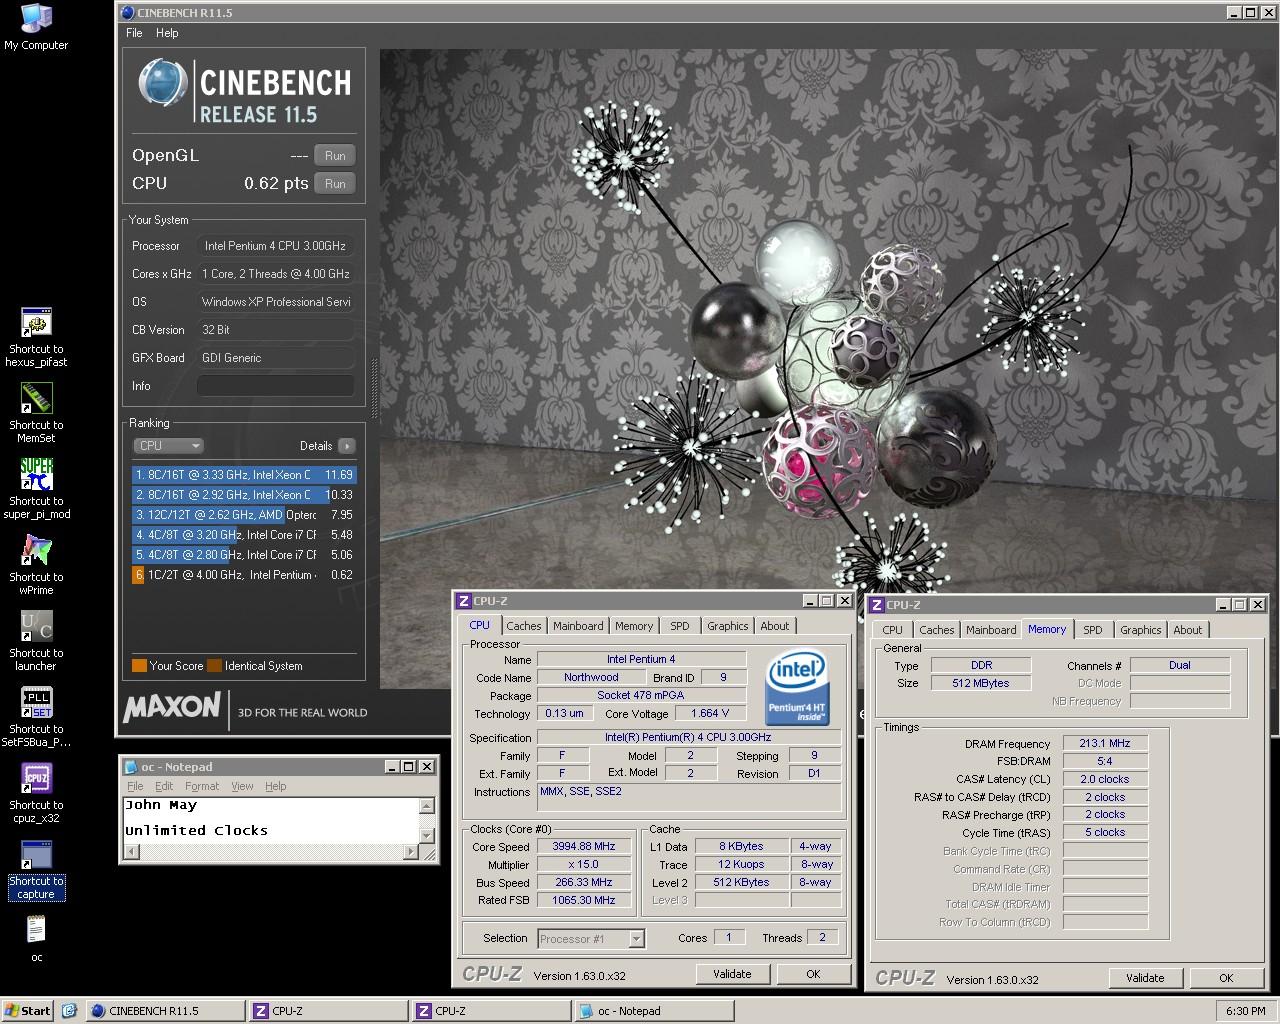Screen dimensions: 1280x1024
Task: Select 12C/12T @ 2.62 GHz AMD ranking row
Action: click(244, 515)
